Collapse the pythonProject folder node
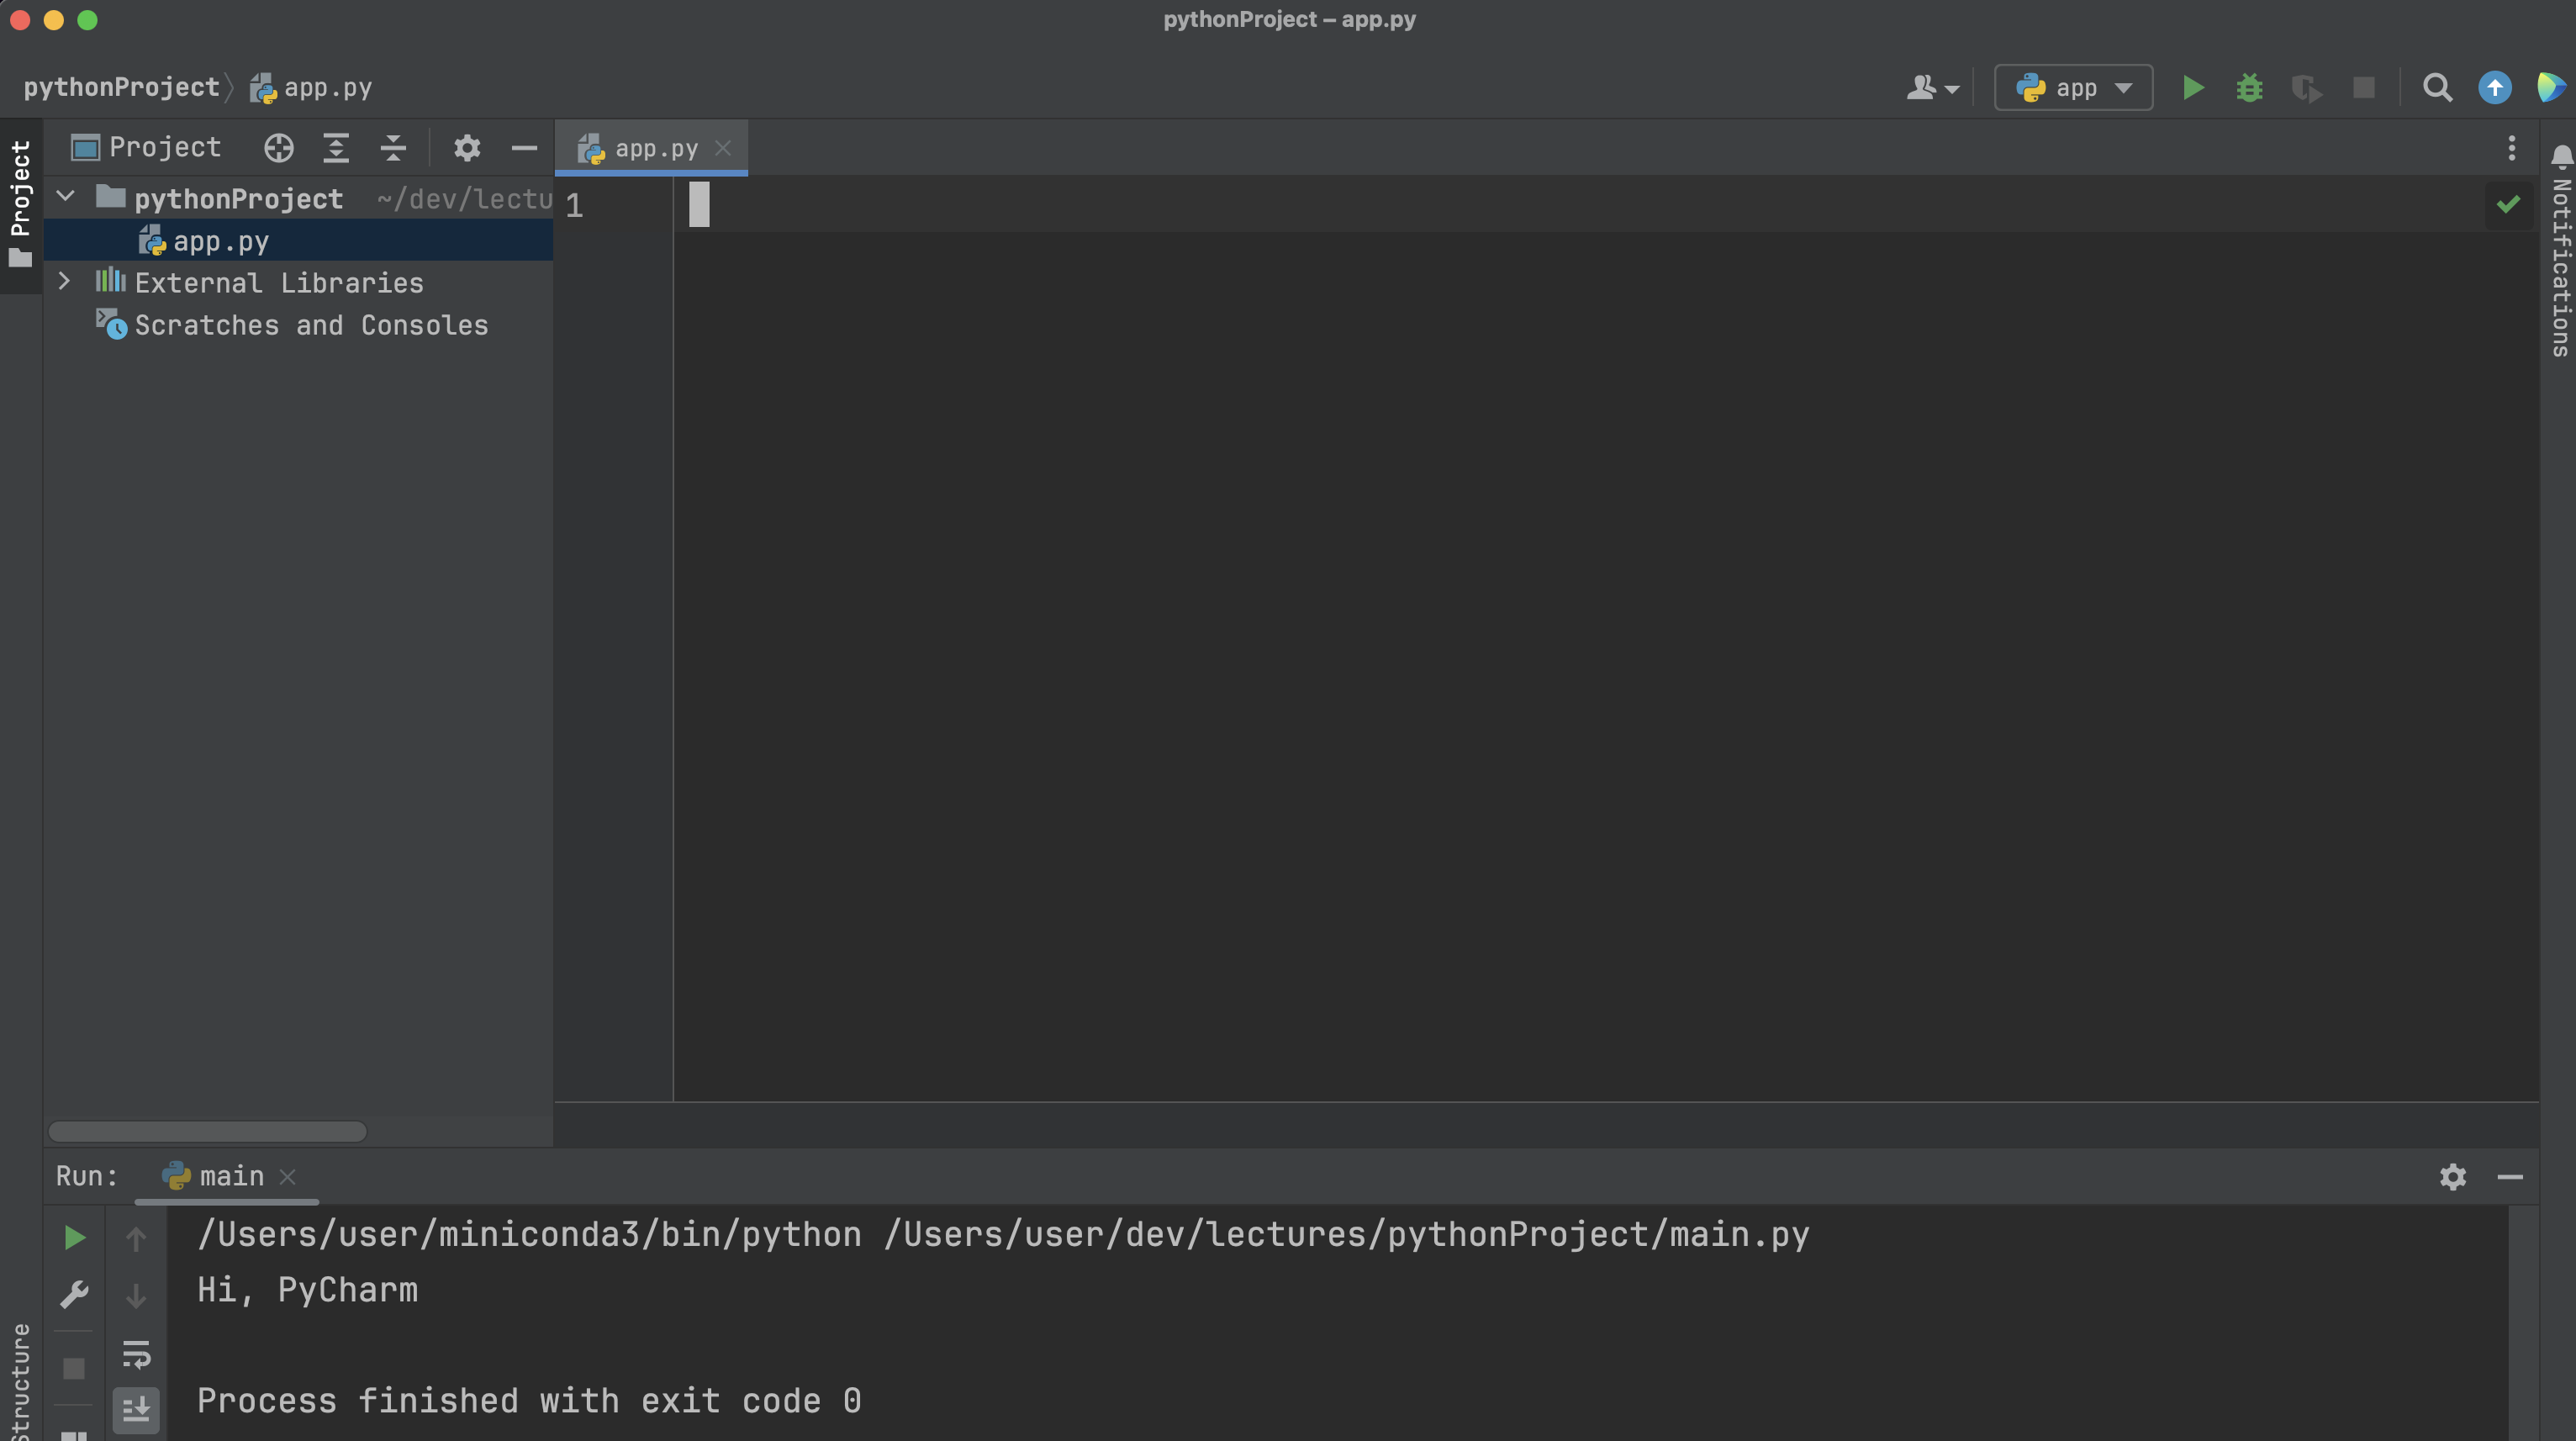Screen dimensions: 2576x1441 [x=66, y=197]
